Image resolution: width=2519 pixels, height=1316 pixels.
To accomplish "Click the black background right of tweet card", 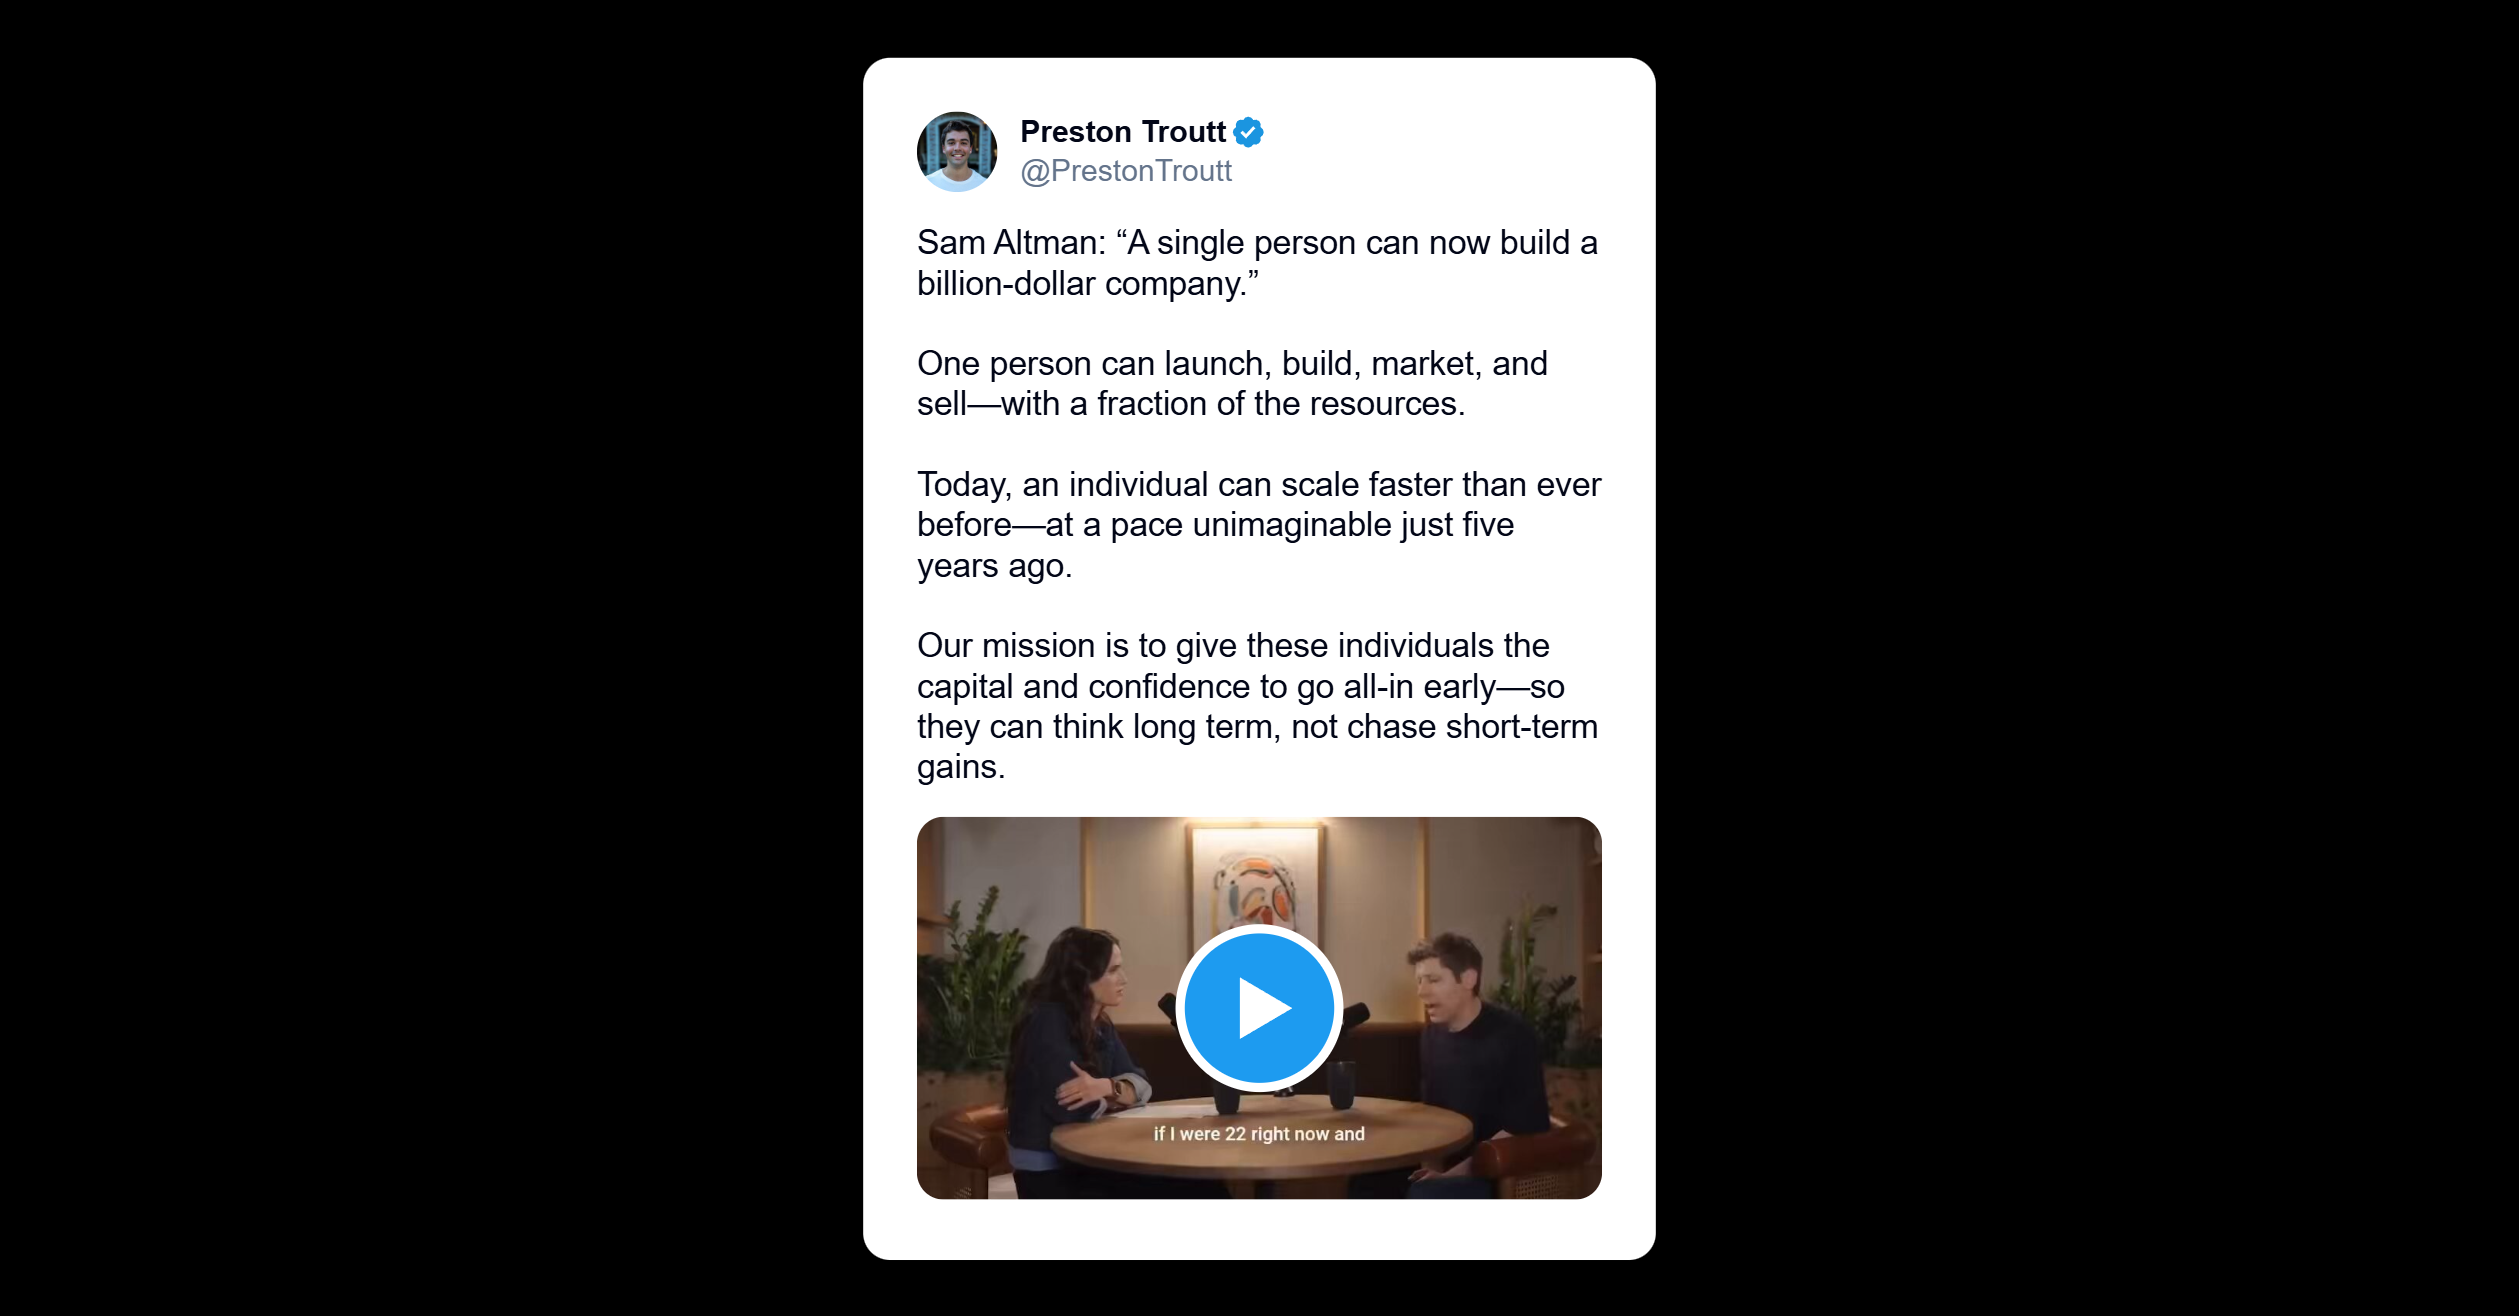I will pos(2087,658).
